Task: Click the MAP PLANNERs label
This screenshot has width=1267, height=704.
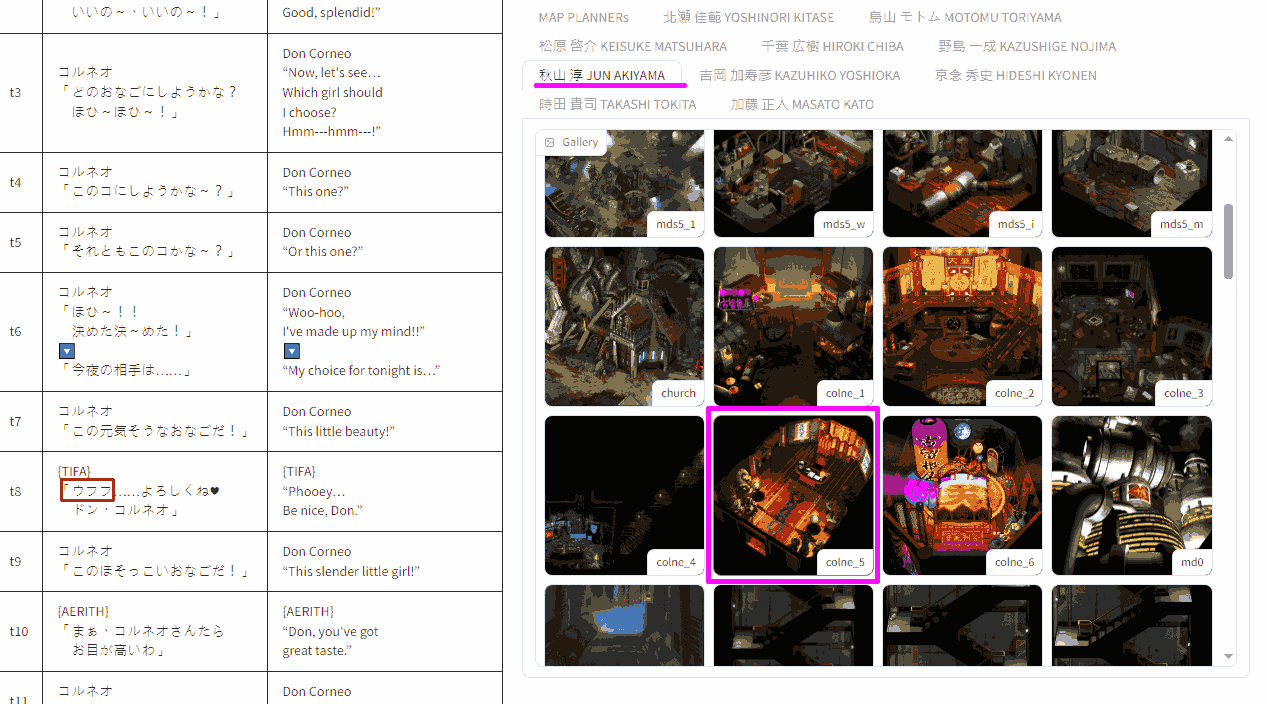Action: pos(583,17)
